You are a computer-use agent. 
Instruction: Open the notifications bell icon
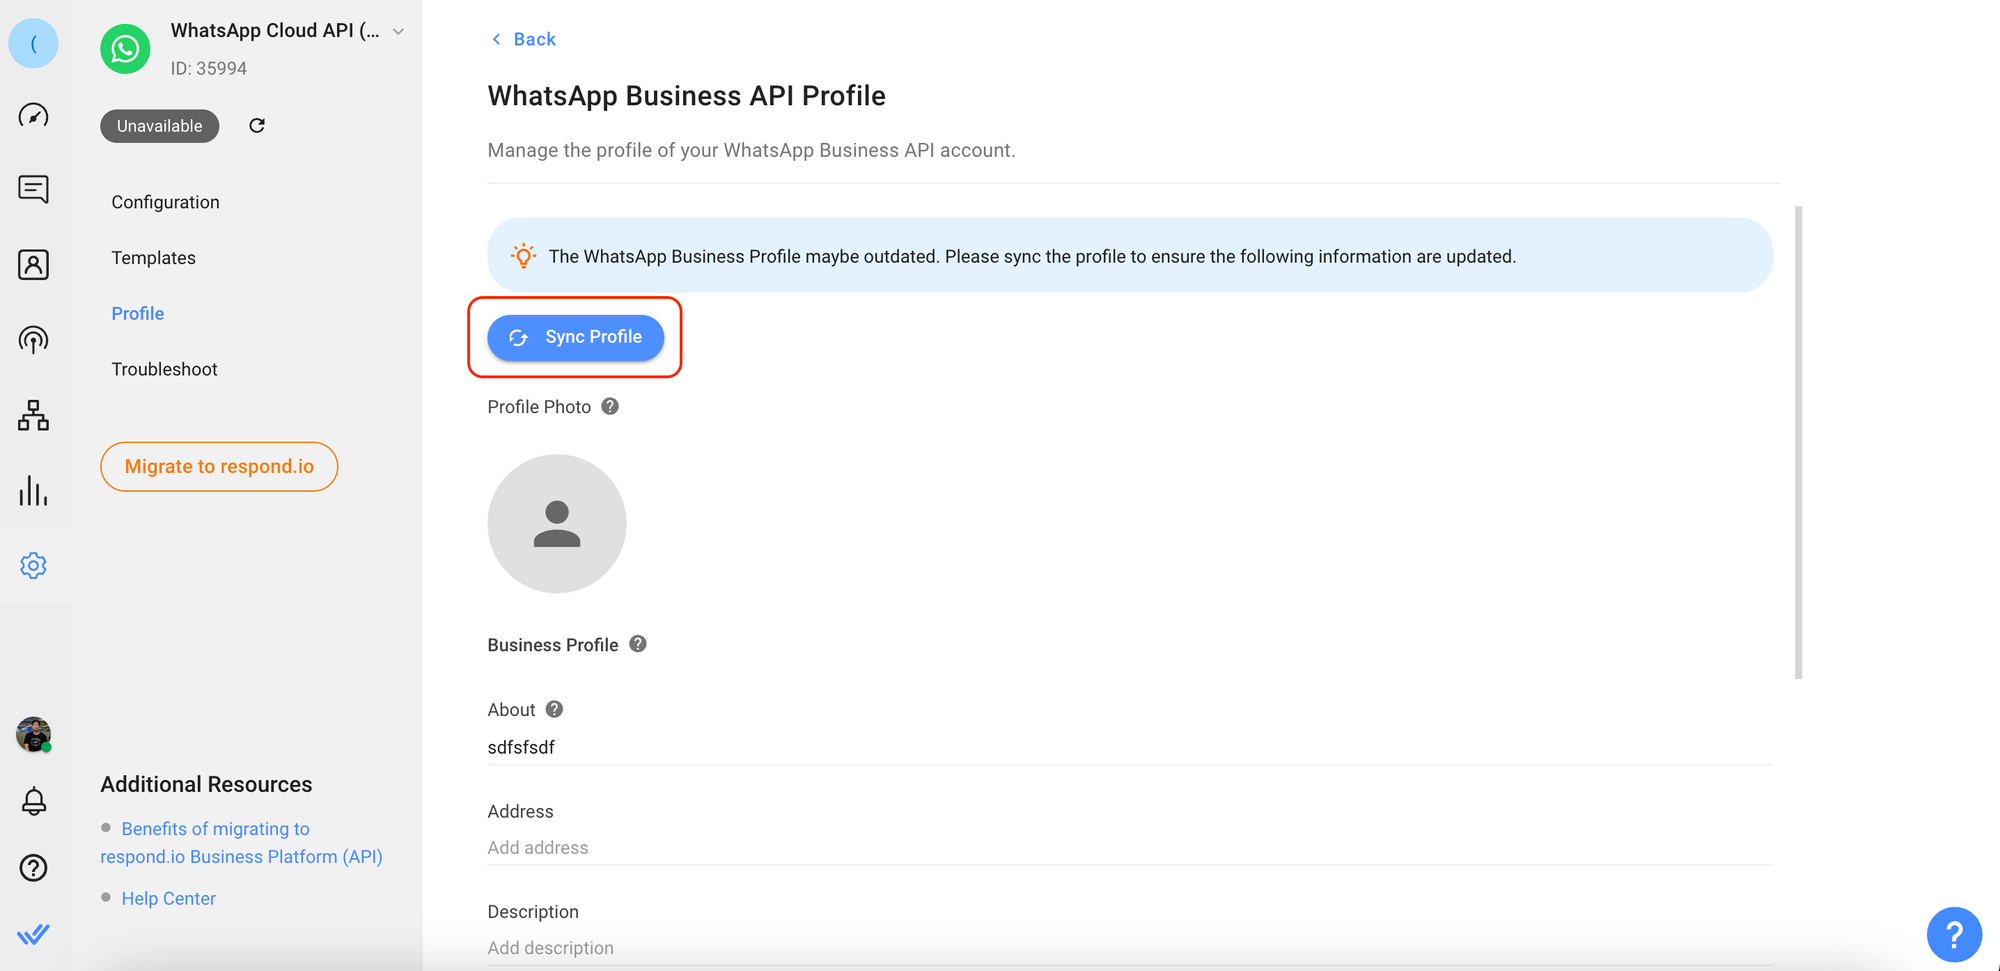[33, 801]
